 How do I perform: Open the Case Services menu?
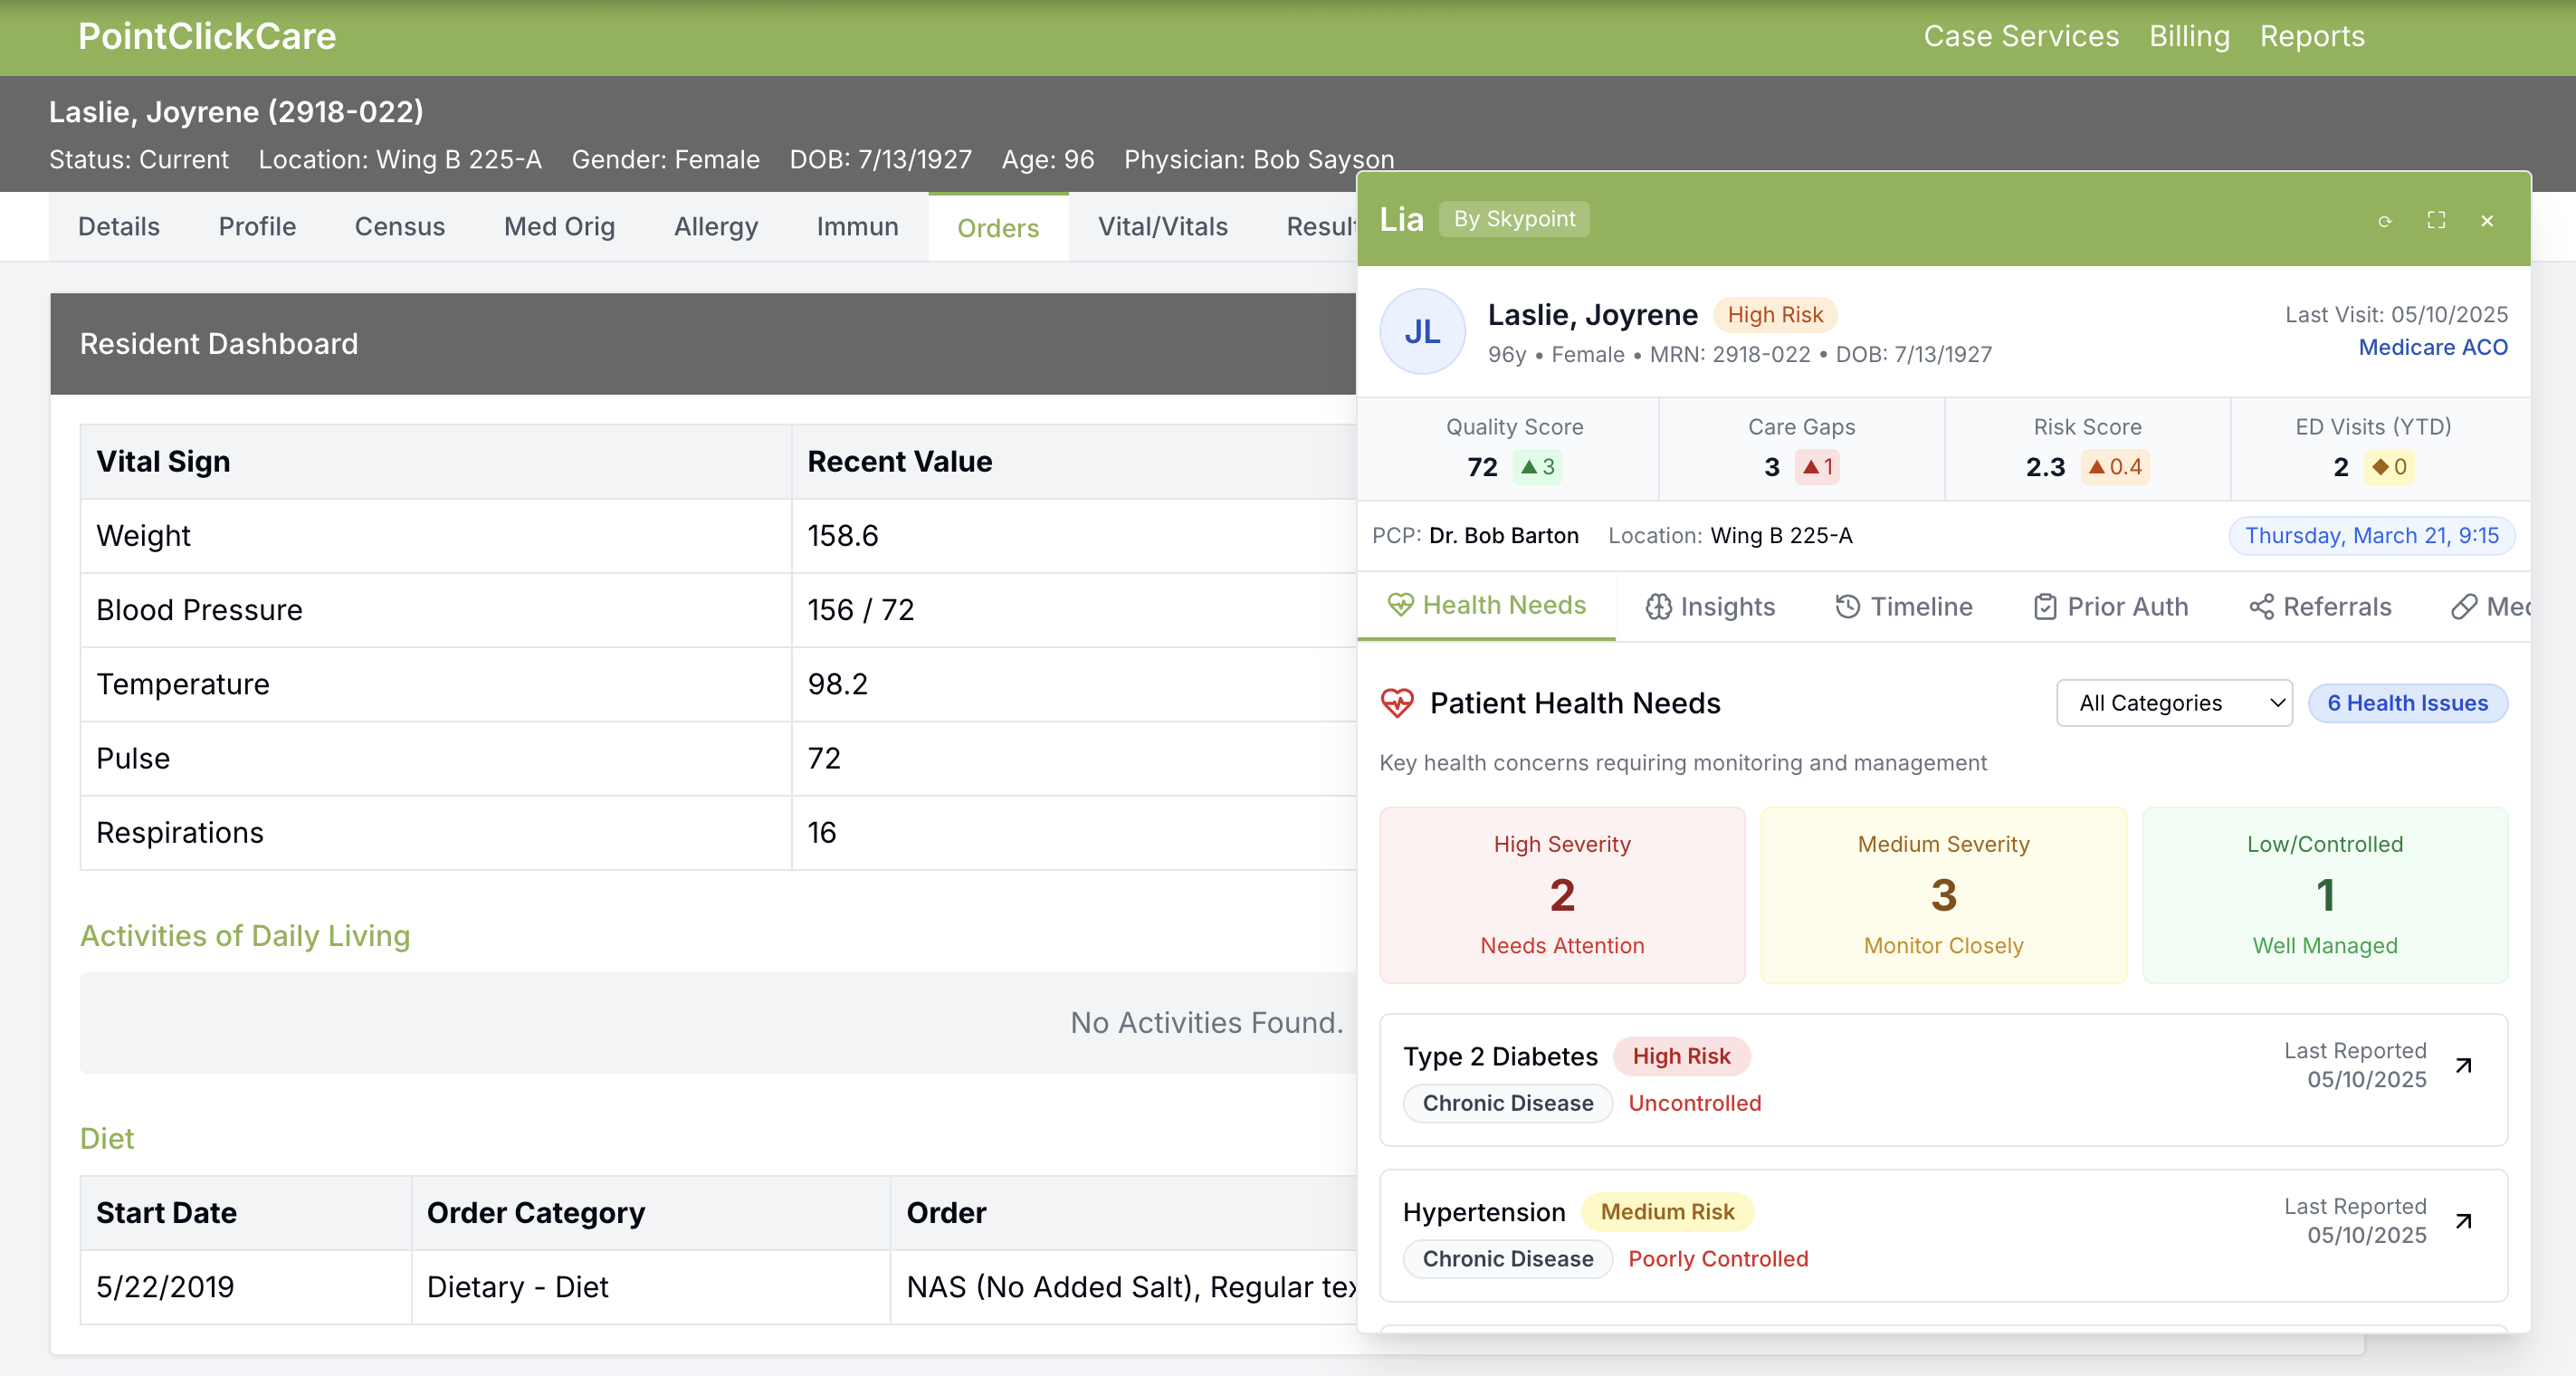pyautogui.click(x=2021, y=36)
